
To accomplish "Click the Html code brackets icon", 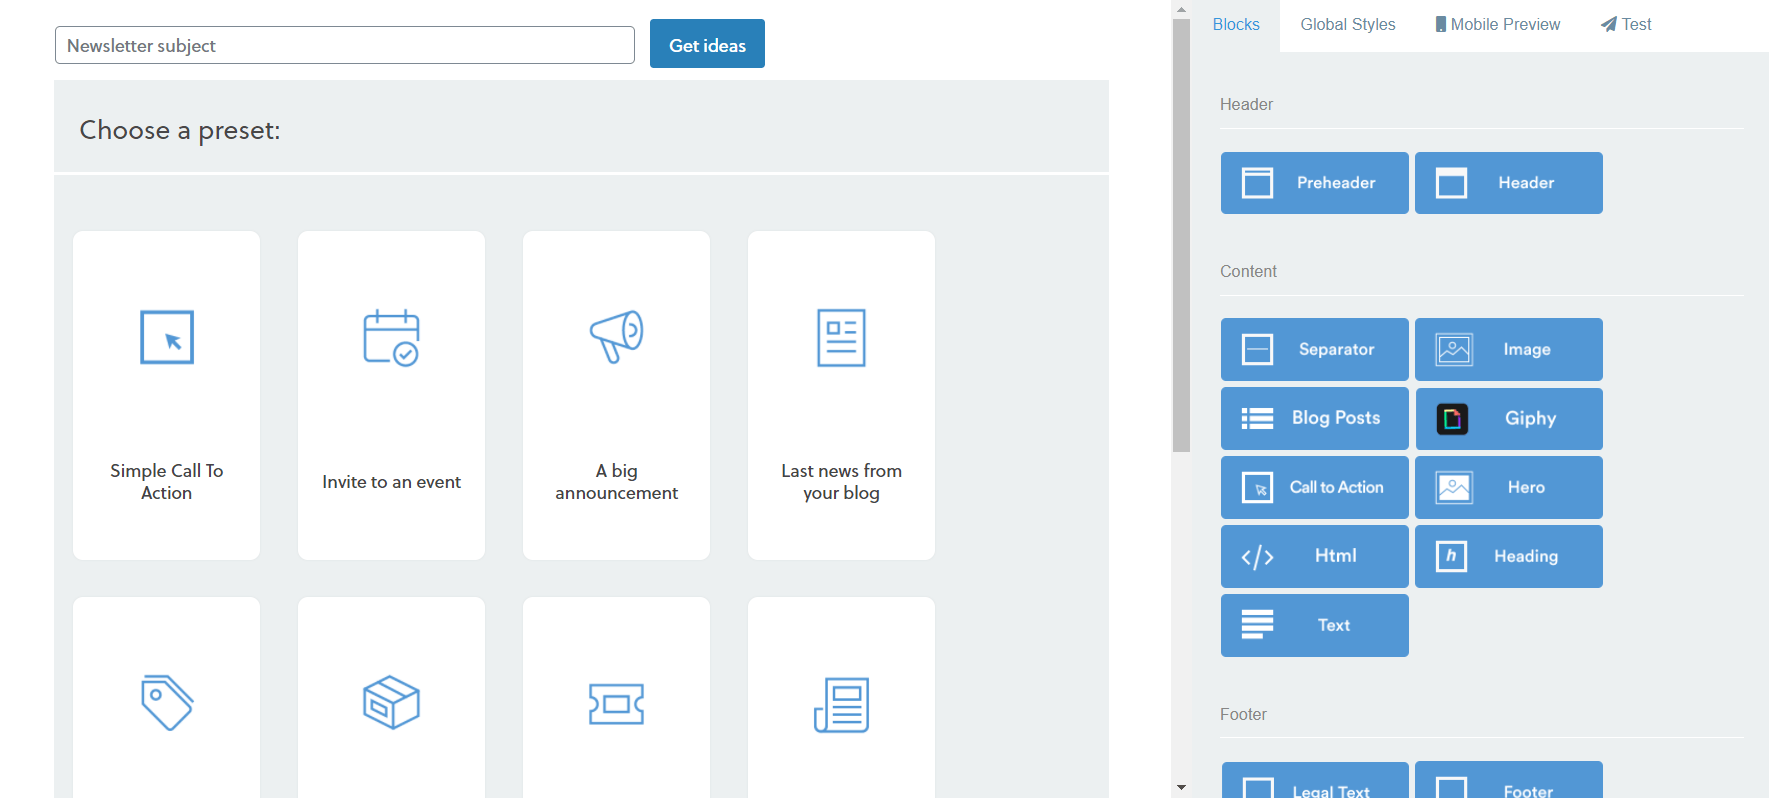I will (1257, 556).
